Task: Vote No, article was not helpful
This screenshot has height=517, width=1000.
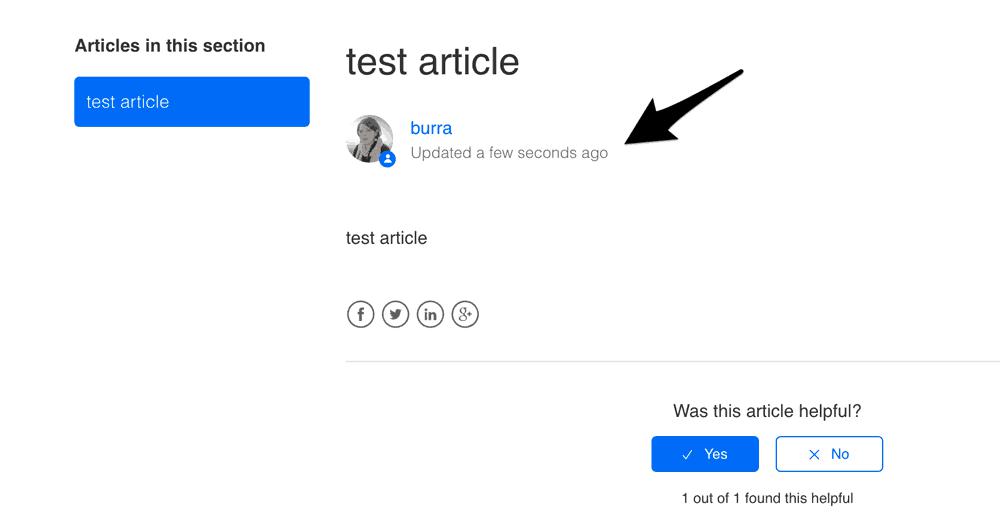Action: (829, 454)
